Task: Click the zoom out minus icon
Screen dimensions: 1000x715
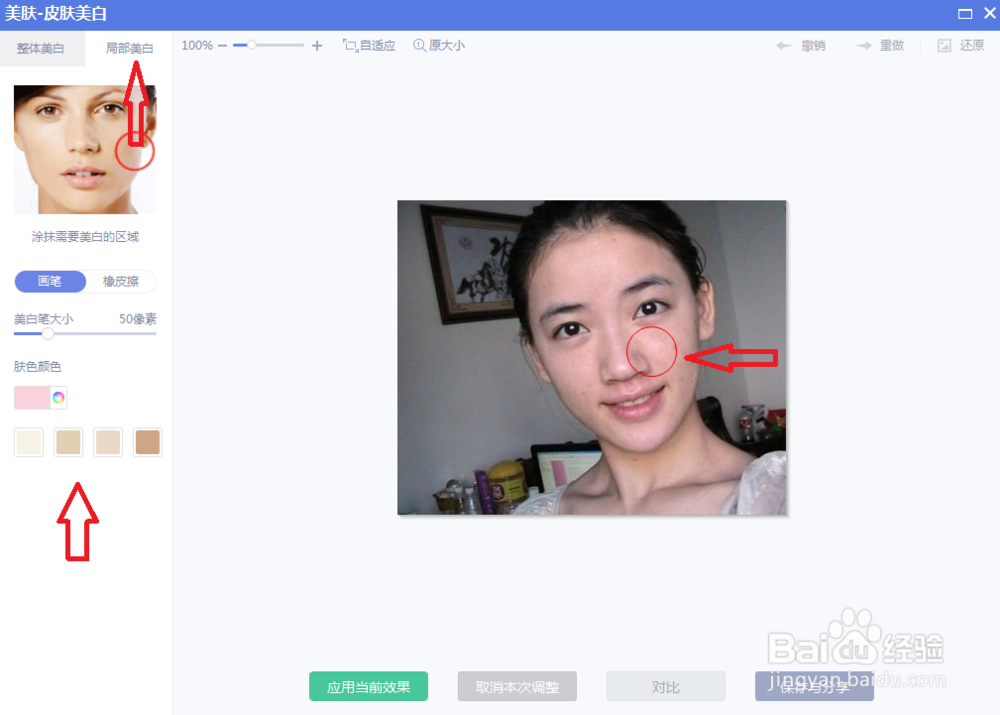Action: [224, 45]
